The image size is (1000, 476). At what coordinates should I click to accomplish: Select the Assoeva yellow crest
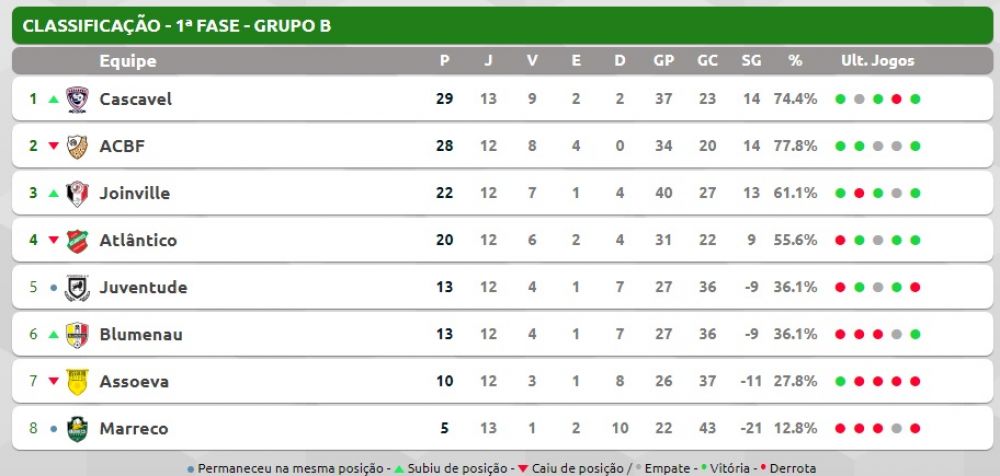77,382
